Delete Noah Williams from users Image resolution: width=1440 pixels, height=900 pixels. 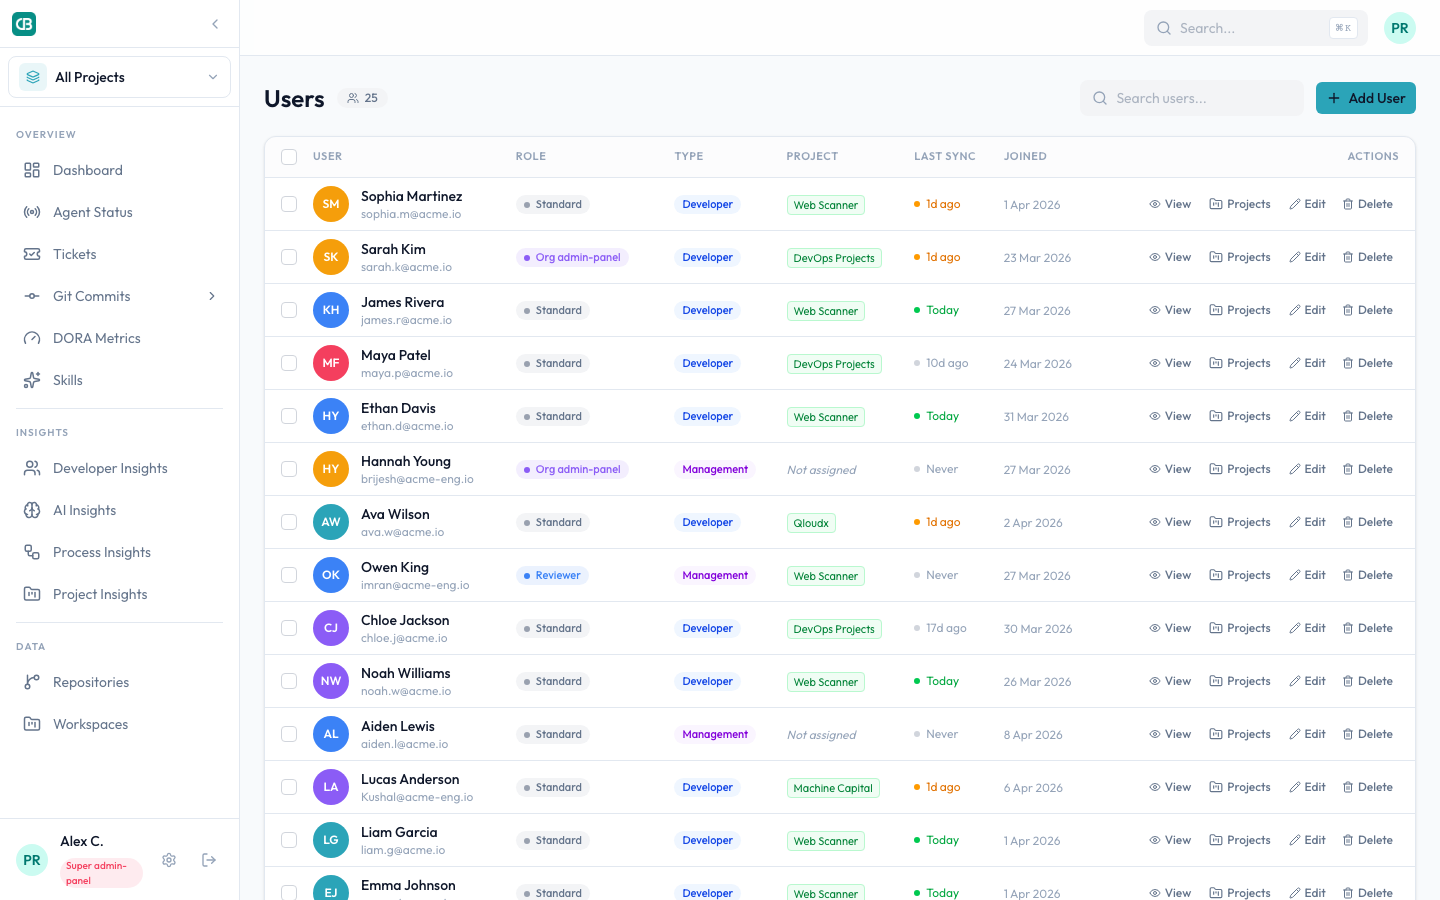[x=1367, y=681]
